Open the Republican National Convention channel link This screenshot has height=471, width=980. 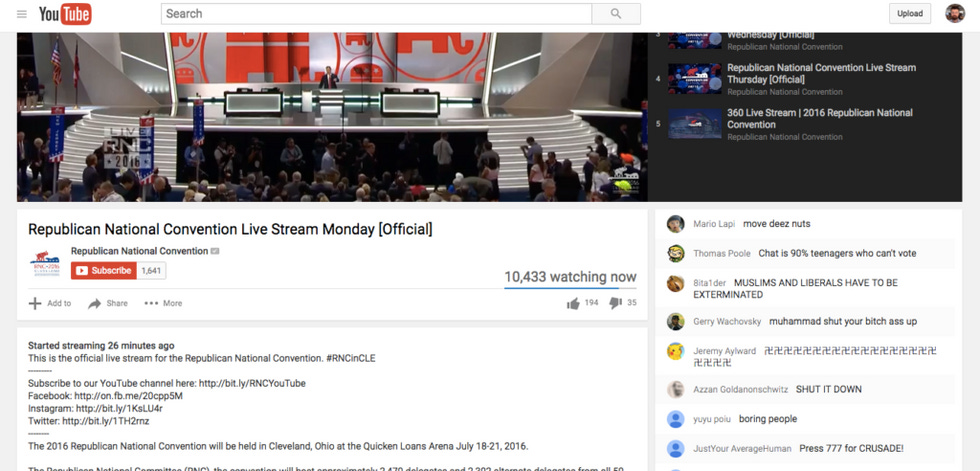coord(139,251)
